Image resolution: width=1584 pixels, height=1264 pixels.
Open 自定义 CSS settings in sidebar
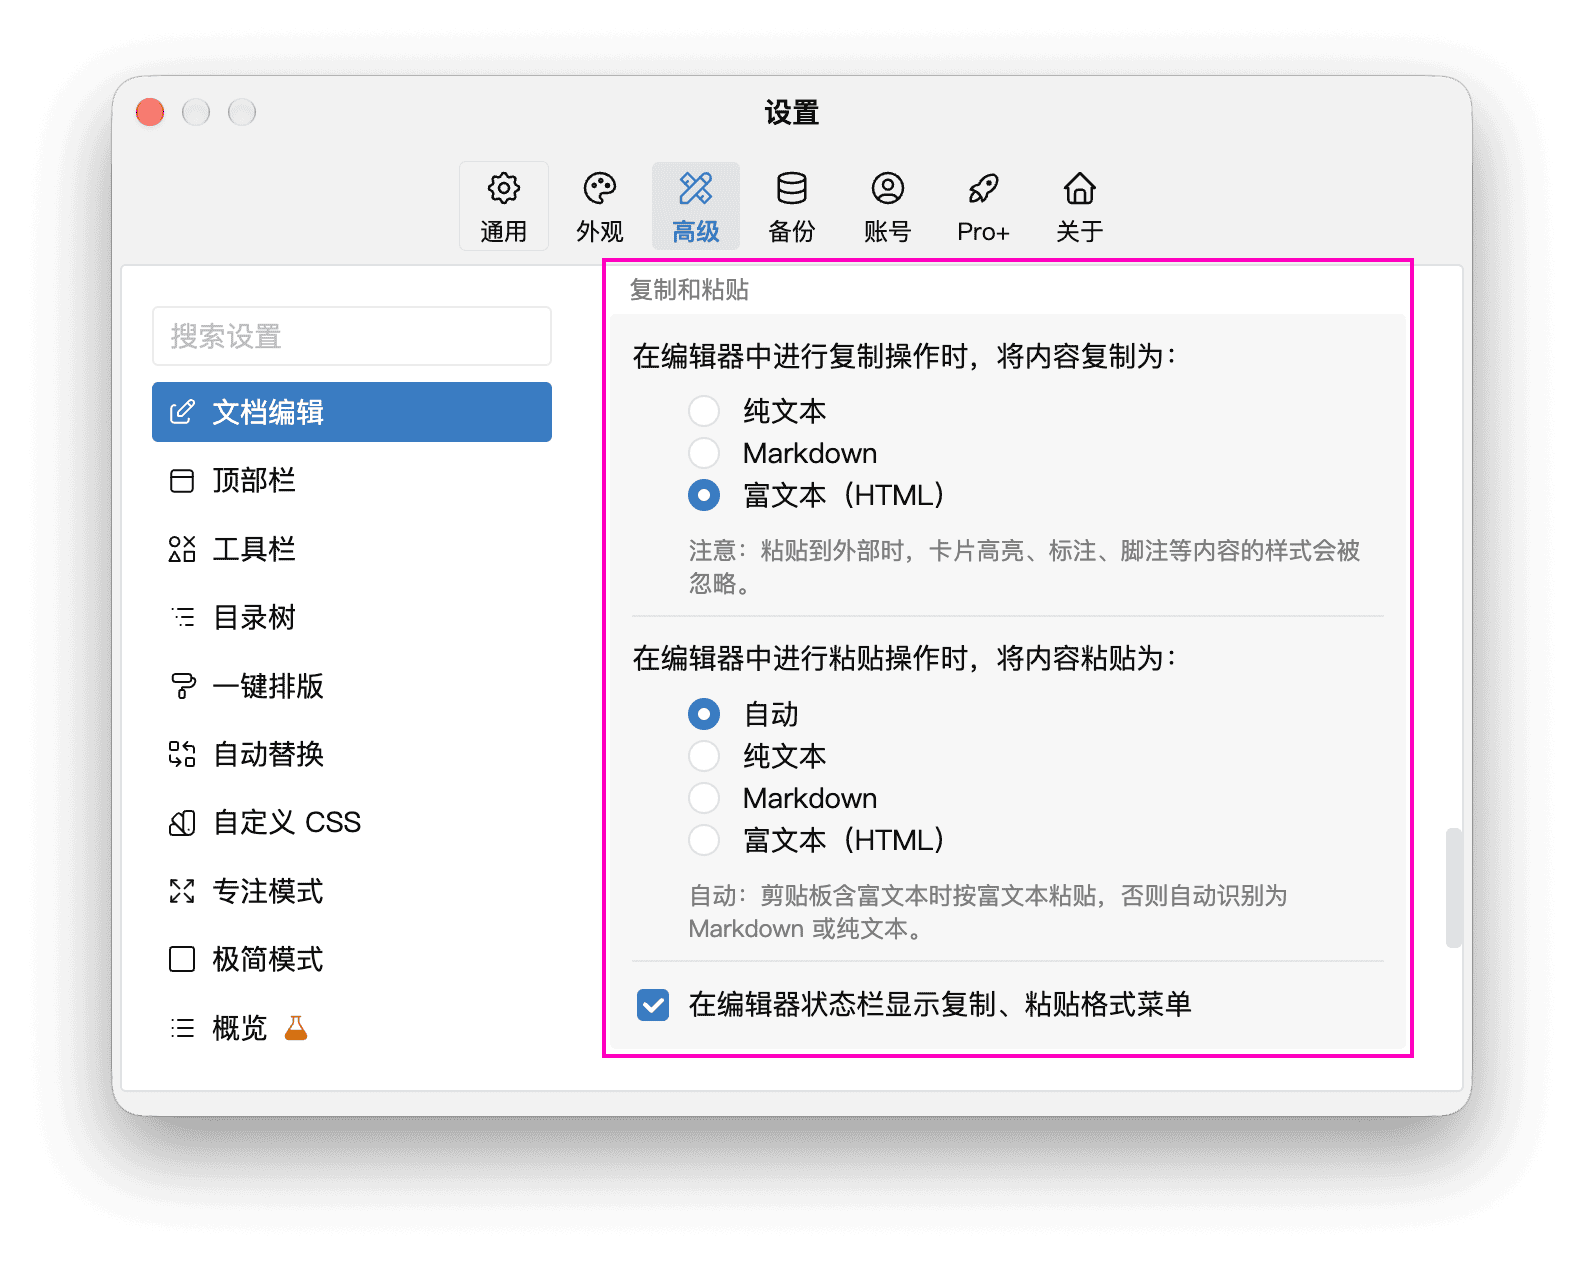pyautogui.click(x=352, y=823)
